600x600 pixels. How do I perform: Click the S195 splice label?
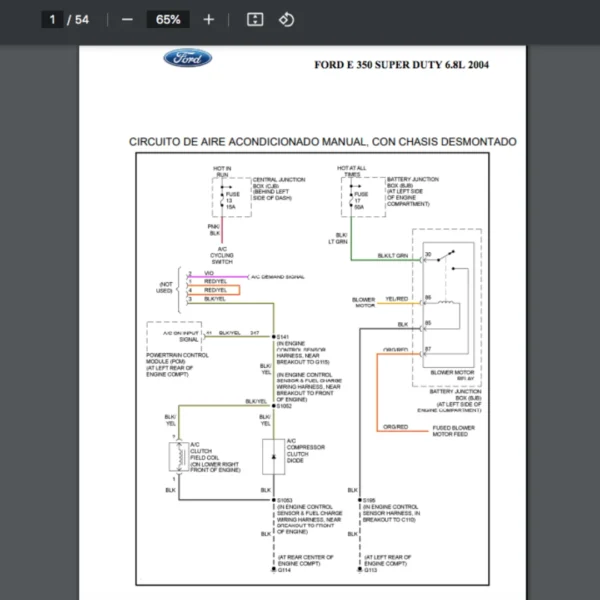(x=369, y=500)
